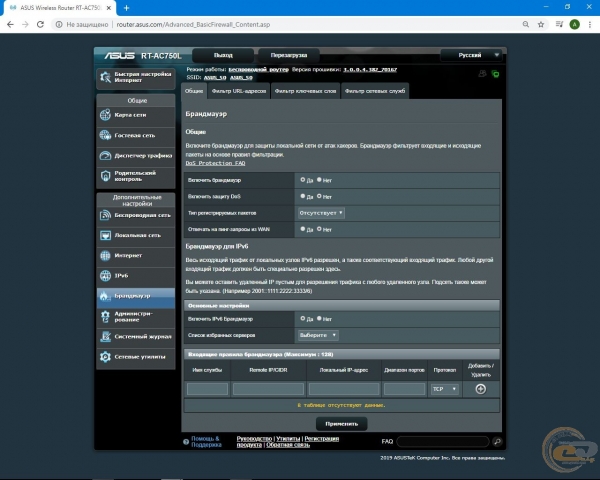600x480 pixels.
Task: Open Тип регистрируемых пакетов dropdown
Action: coord(320,213)
